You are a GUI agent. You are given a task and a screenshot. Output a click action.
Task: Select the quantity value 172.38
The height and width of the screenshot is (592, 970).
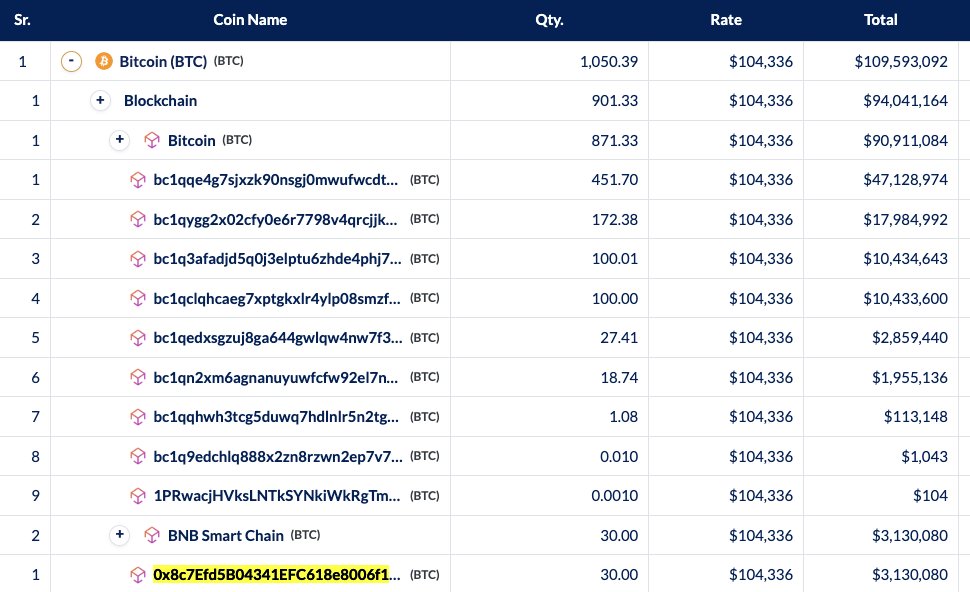pyautogui.click(x=614, y=220)
